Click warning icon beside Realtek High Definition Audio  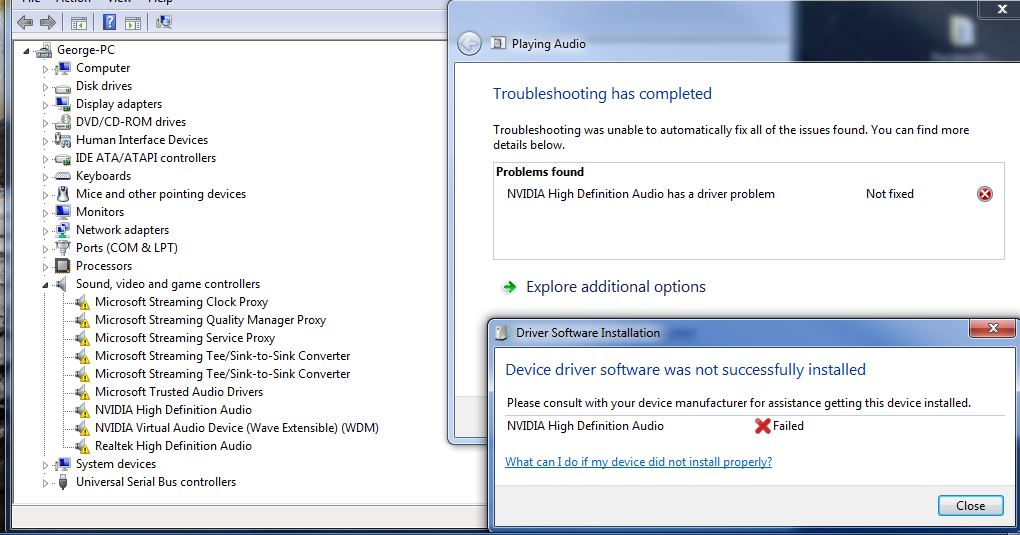(83, 446)
